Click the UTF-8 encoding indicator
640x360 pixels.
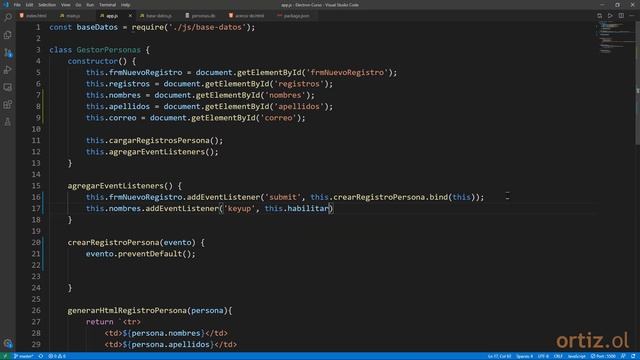coord(543,356)
